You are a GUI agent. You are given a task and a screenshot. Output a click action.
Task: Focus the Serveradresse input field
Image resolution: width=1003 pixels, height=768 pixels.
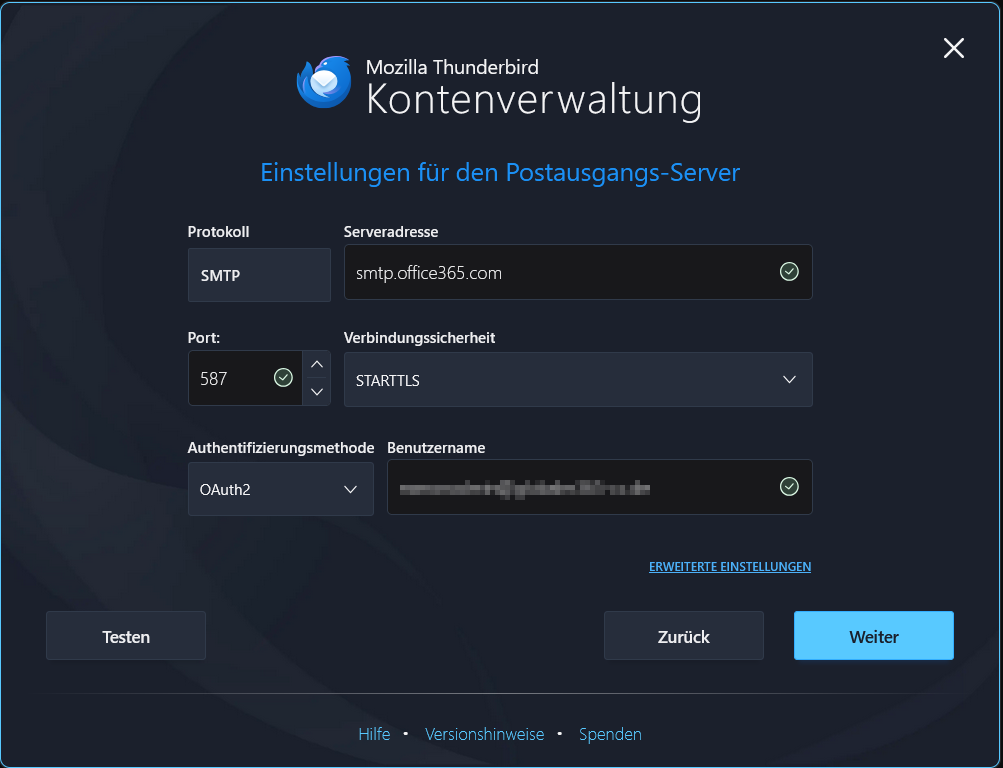coord(578,272)
